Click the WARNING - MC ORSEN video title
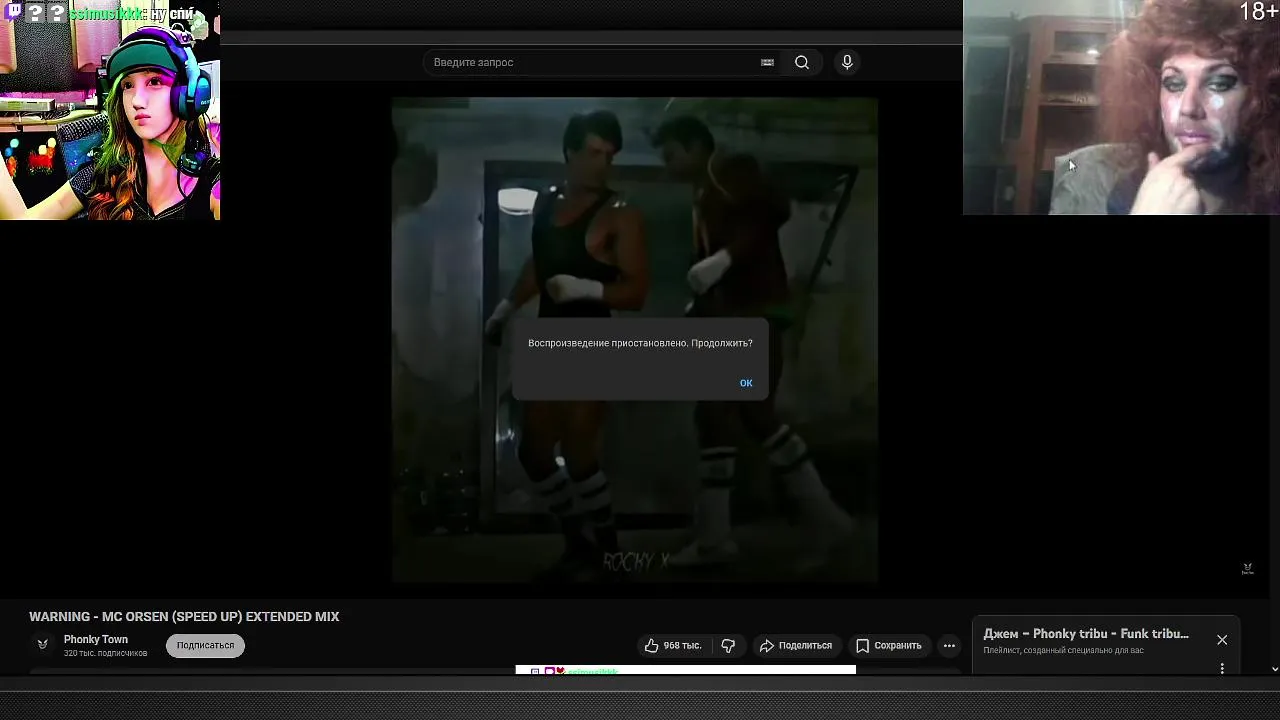 [184, 617]
